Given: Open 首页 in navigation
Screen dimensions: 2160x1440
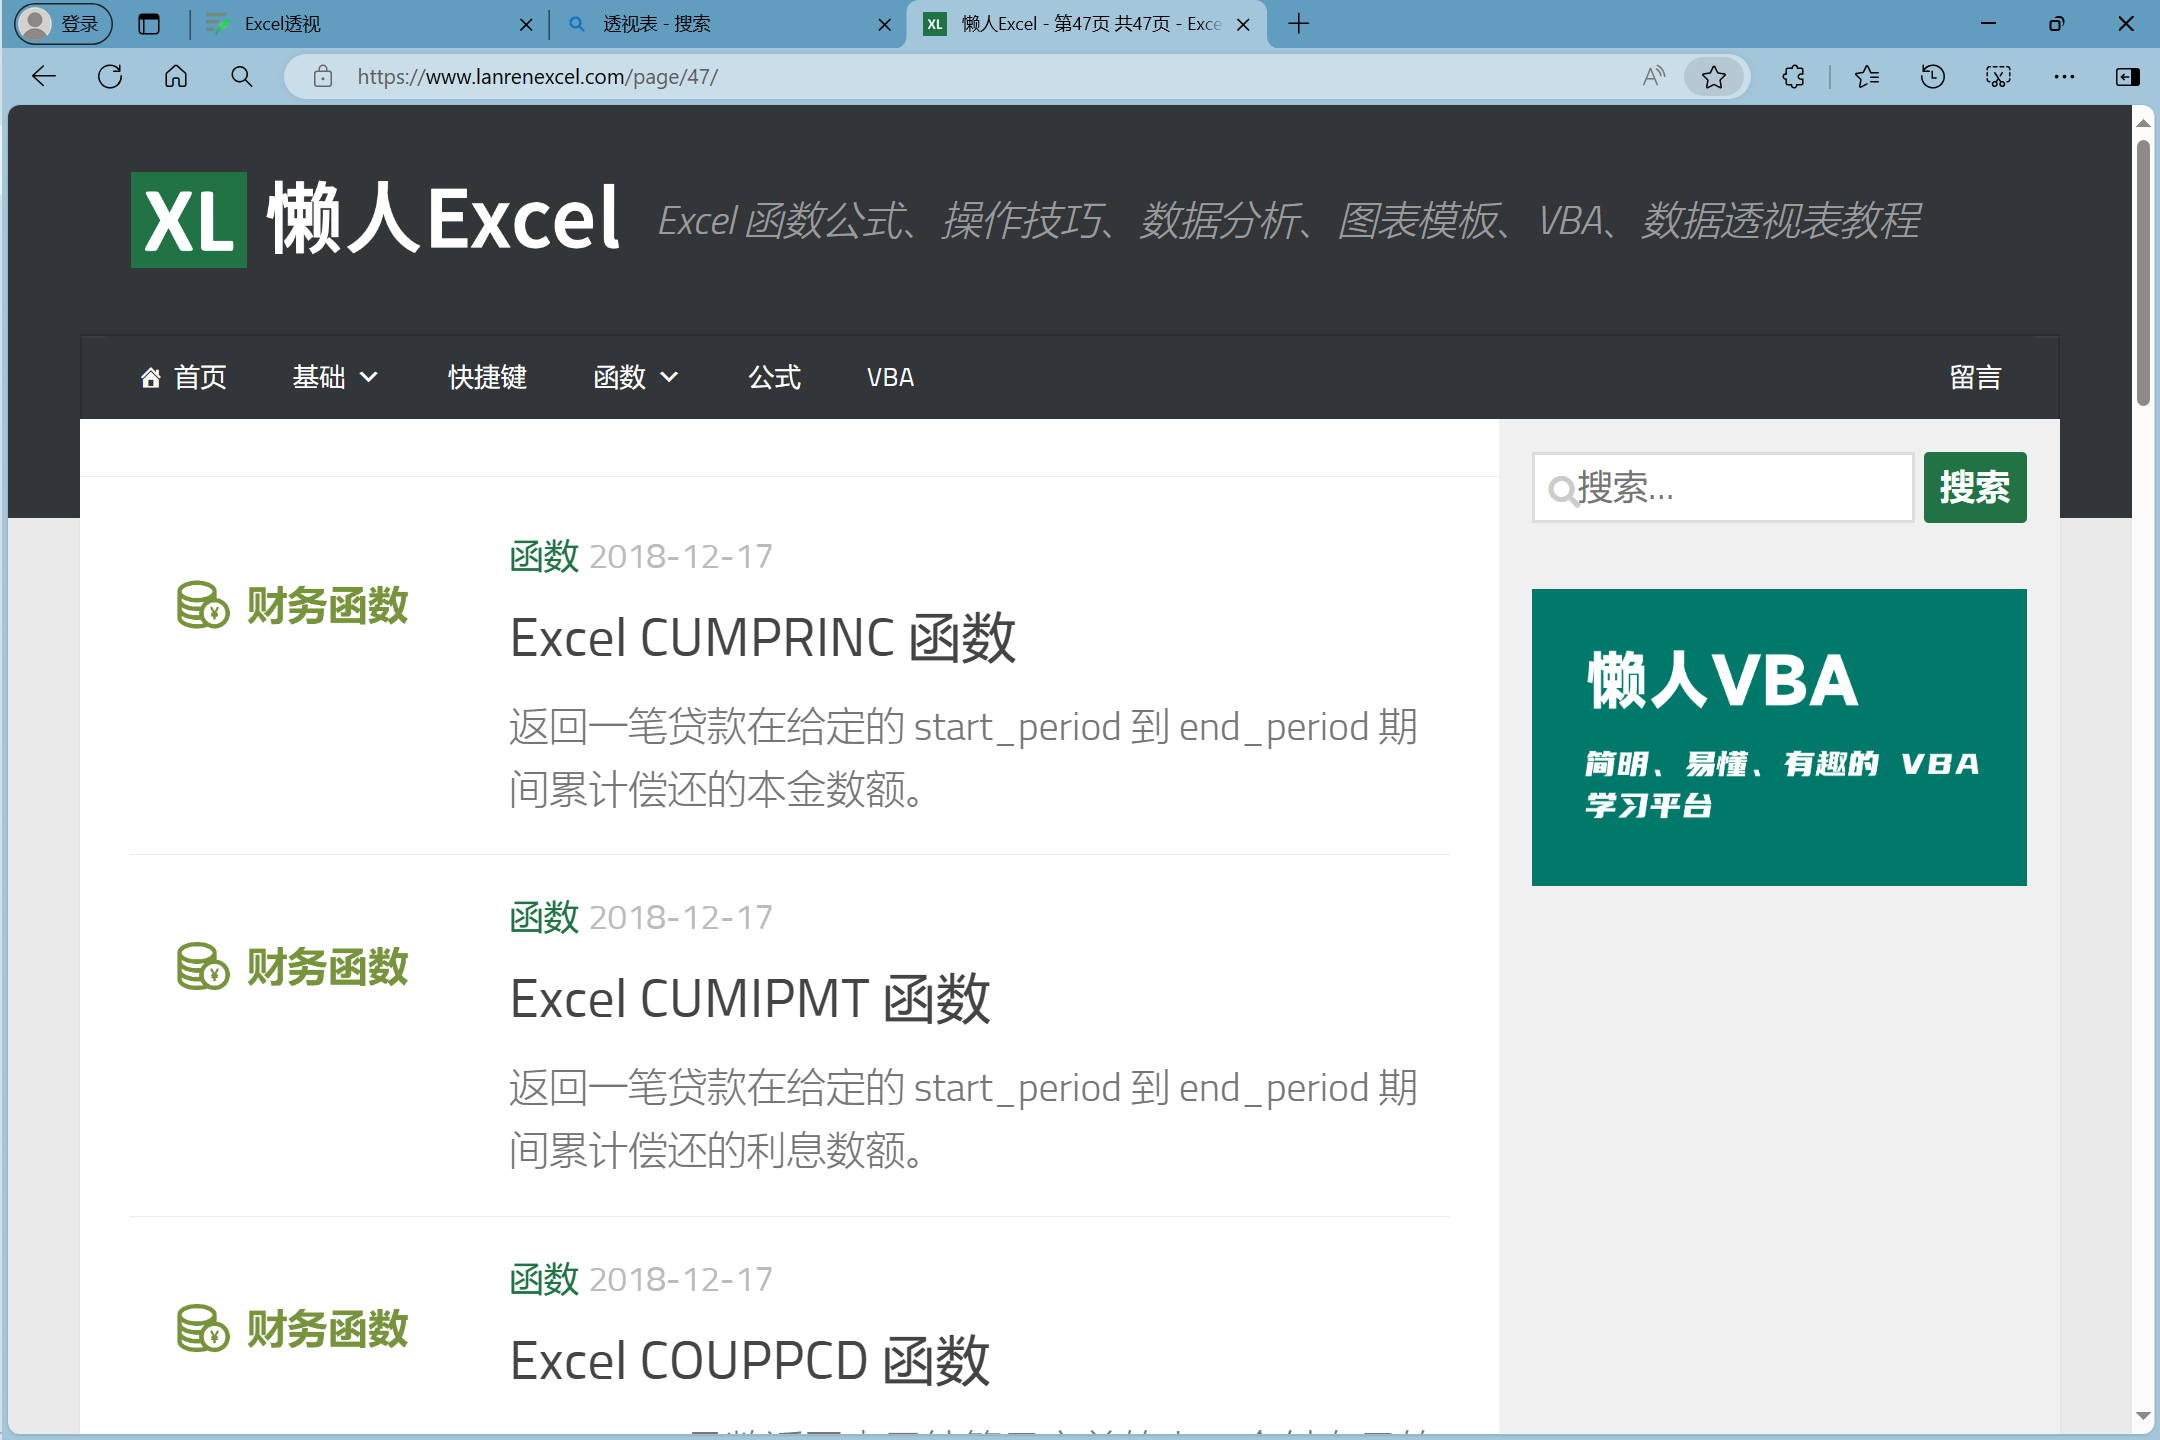Looking at the screenshot, I should point(184,378).
